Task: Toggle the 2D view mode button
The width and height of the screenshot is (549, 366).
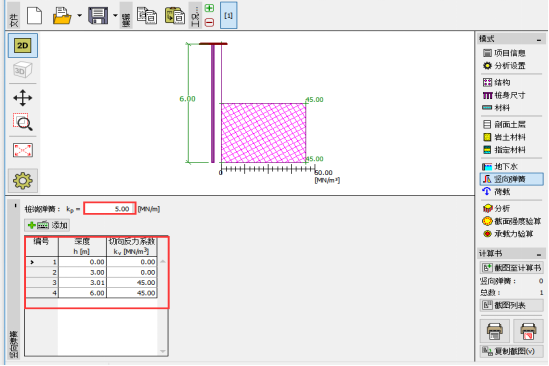Action: pyautogui.click(x=23, y=46)
